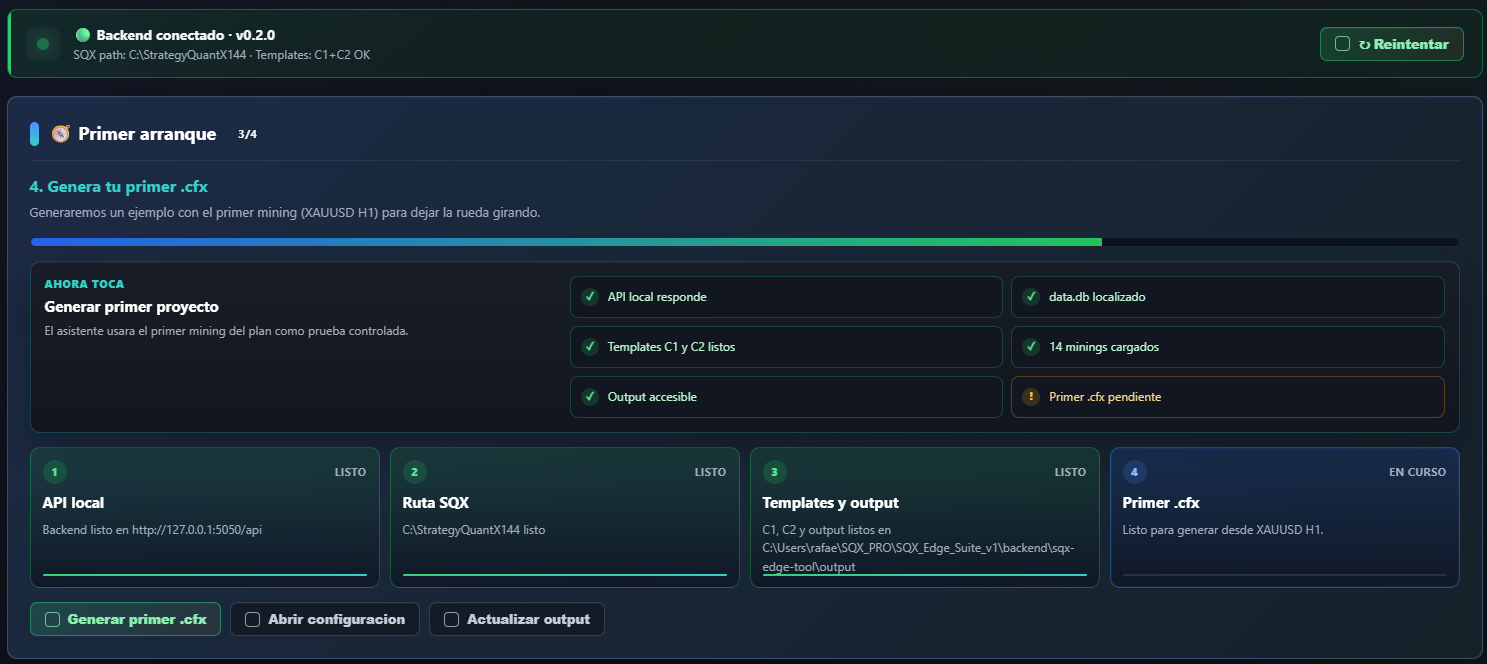Click the checkmark icon for Templates C1 y C2 listos
Screen dimensions: 1487x664
[590, 347]
